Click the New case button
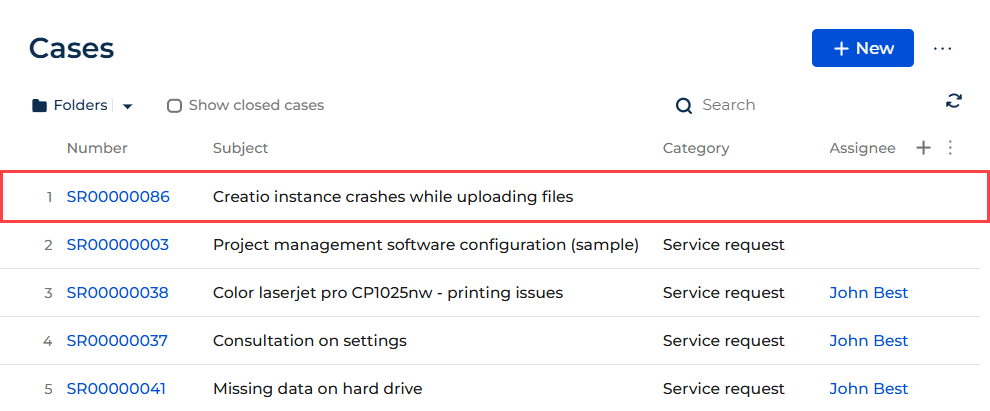 862,48
